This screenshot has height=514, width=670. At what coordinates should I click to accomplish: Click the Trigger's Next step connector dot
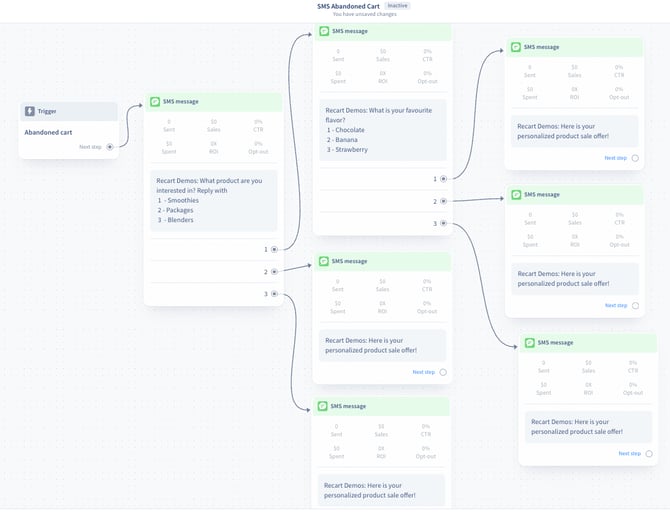coord(110,147)
